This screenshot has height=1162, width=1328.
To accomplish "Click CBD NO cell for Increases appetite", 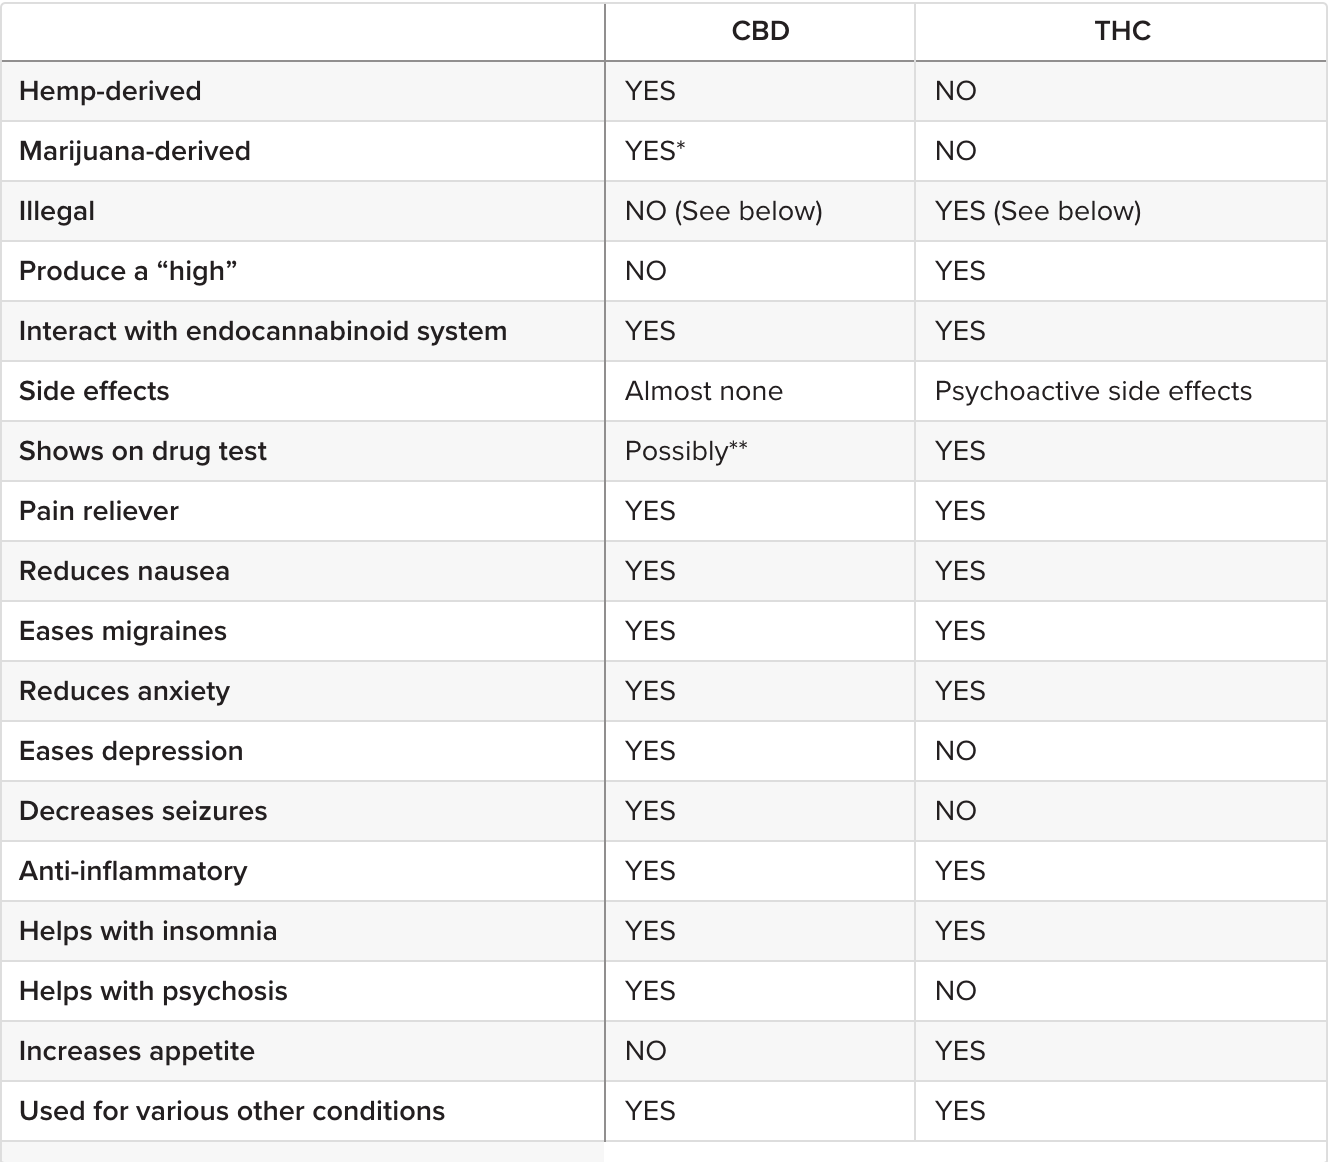I will point(645,1051).
